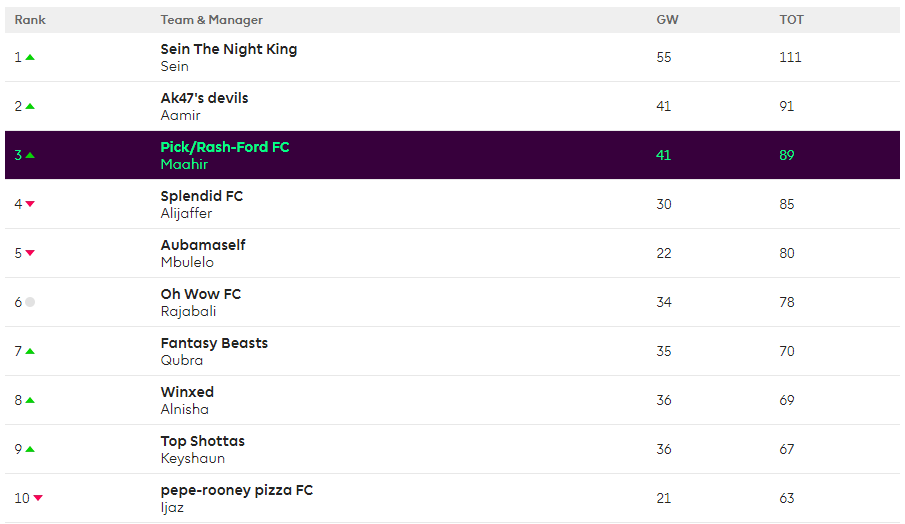Image resolution: width=905 pixels, height=524 pixels.
Task: Click the GW column header
Action: click(x=666, y=20)
